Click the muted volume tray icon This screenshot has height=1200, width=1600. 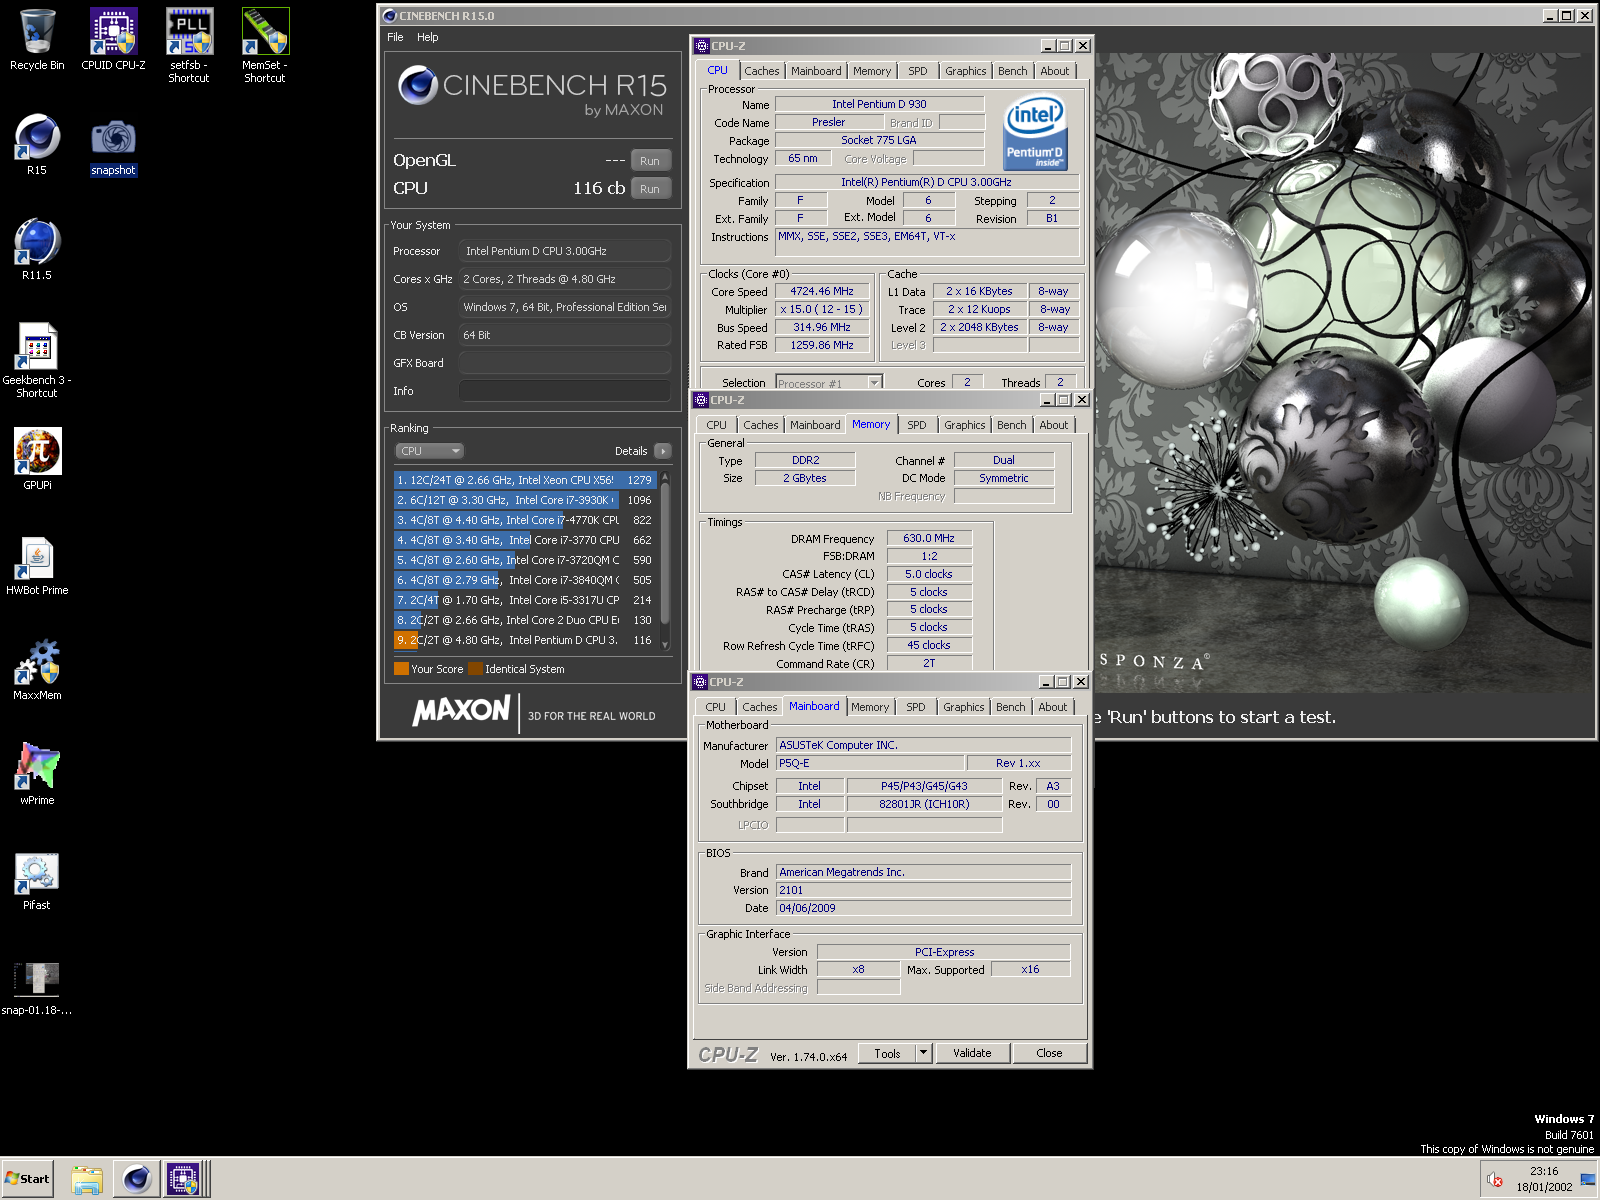point(1495,1180)
